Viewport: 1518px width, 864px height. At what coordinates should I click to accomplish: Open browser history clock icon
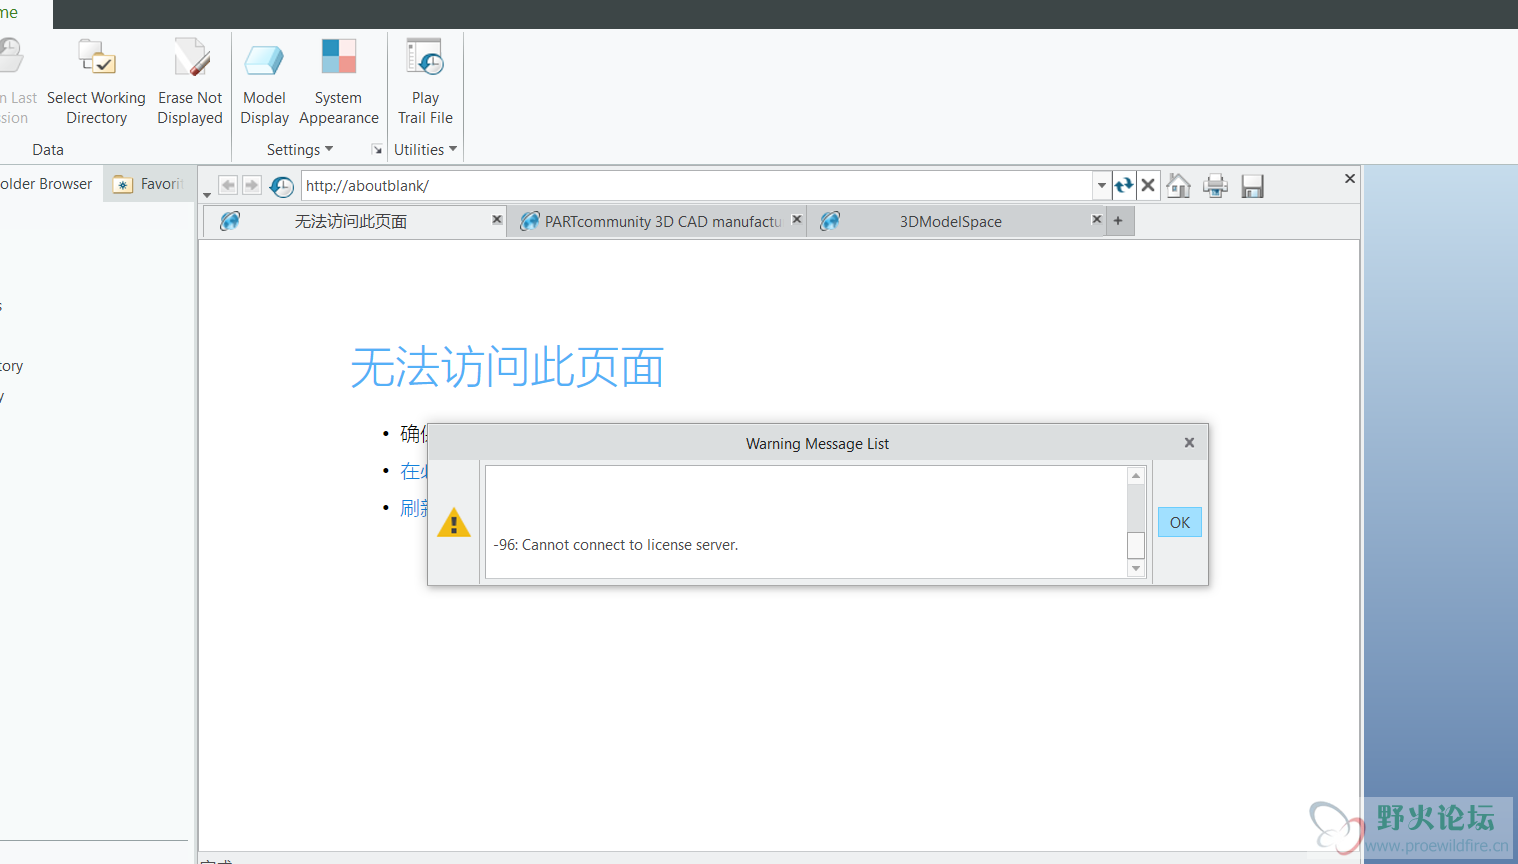click(x=282, y=186)
